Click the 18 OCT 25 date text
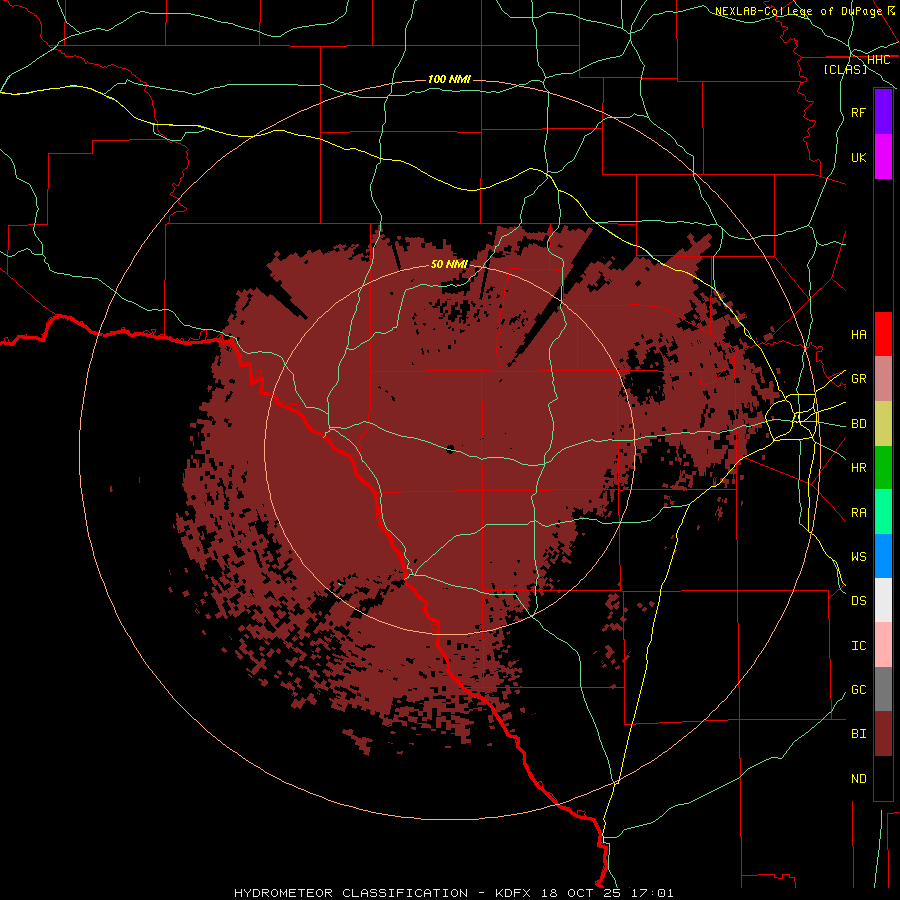Viewport: 900px width, 900px height. click(581, 893)
